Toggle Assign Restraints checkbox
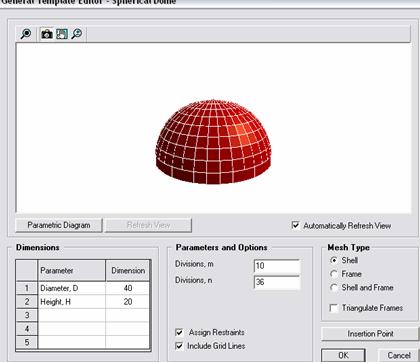420x362 pixels. pos(179,332)
